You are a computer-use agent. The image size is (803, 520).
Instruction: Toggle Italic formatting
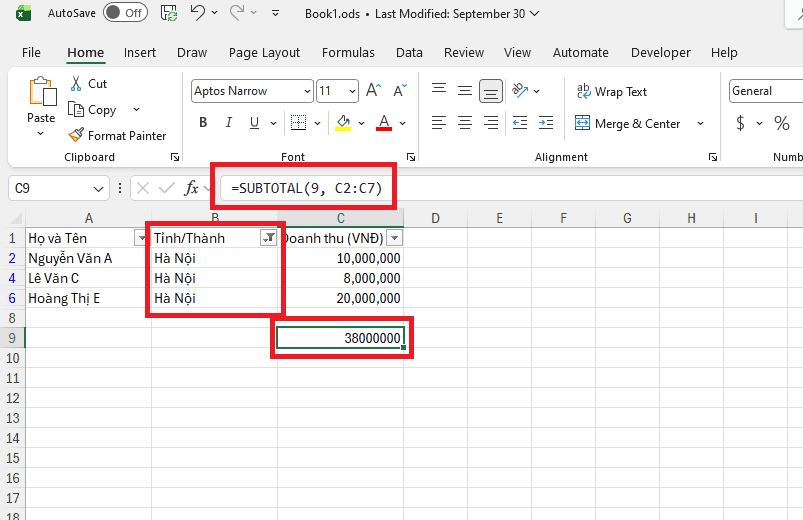228,122
